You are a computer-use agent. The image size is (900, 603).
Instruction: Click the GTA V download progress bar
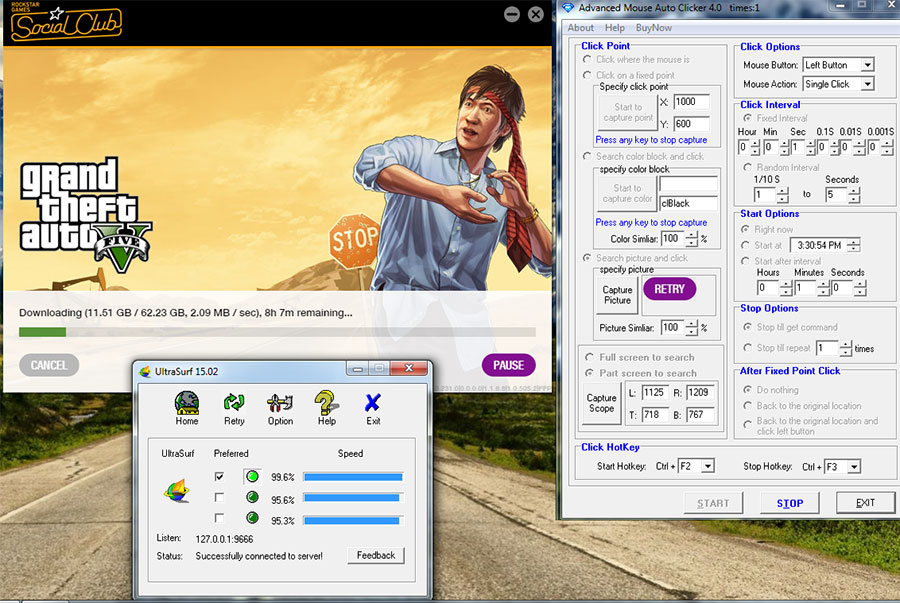click(277, 332)
